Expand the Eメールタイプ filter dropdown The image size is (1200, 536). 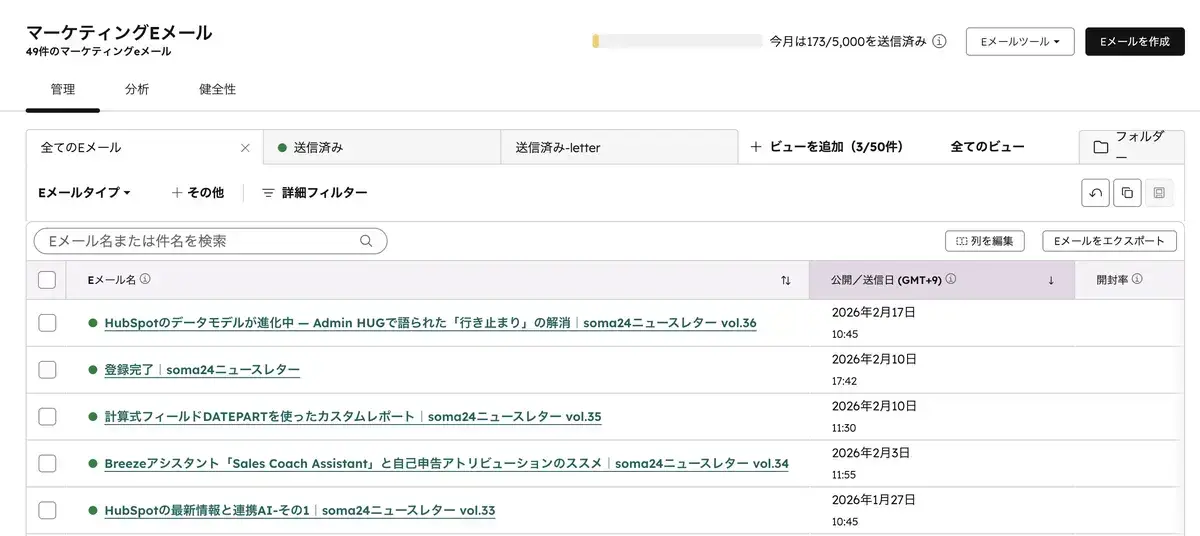(x=84, y=193)
